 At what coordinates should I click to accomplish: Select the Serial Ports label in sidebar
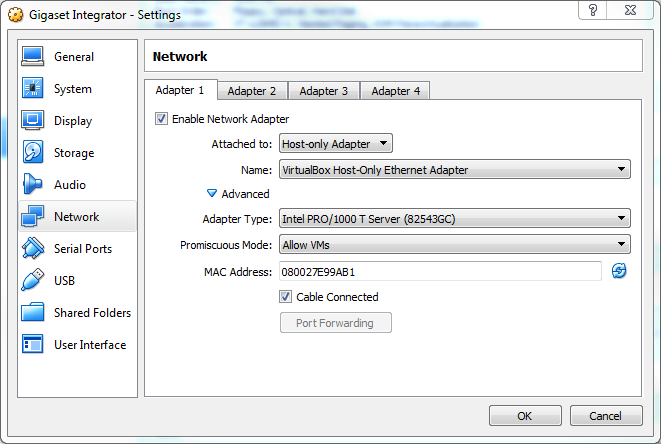tap(83, 248)
